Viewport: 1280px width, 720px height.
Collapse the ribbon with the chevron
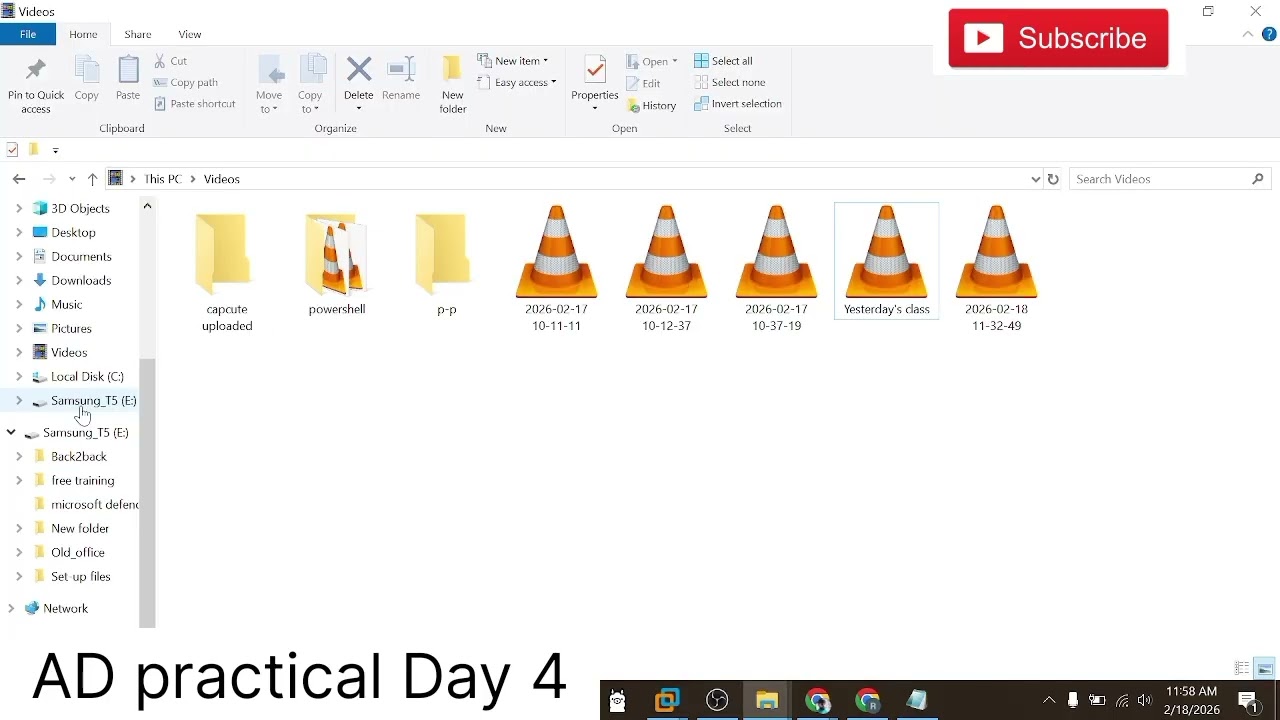click(x=1248, y=35)
